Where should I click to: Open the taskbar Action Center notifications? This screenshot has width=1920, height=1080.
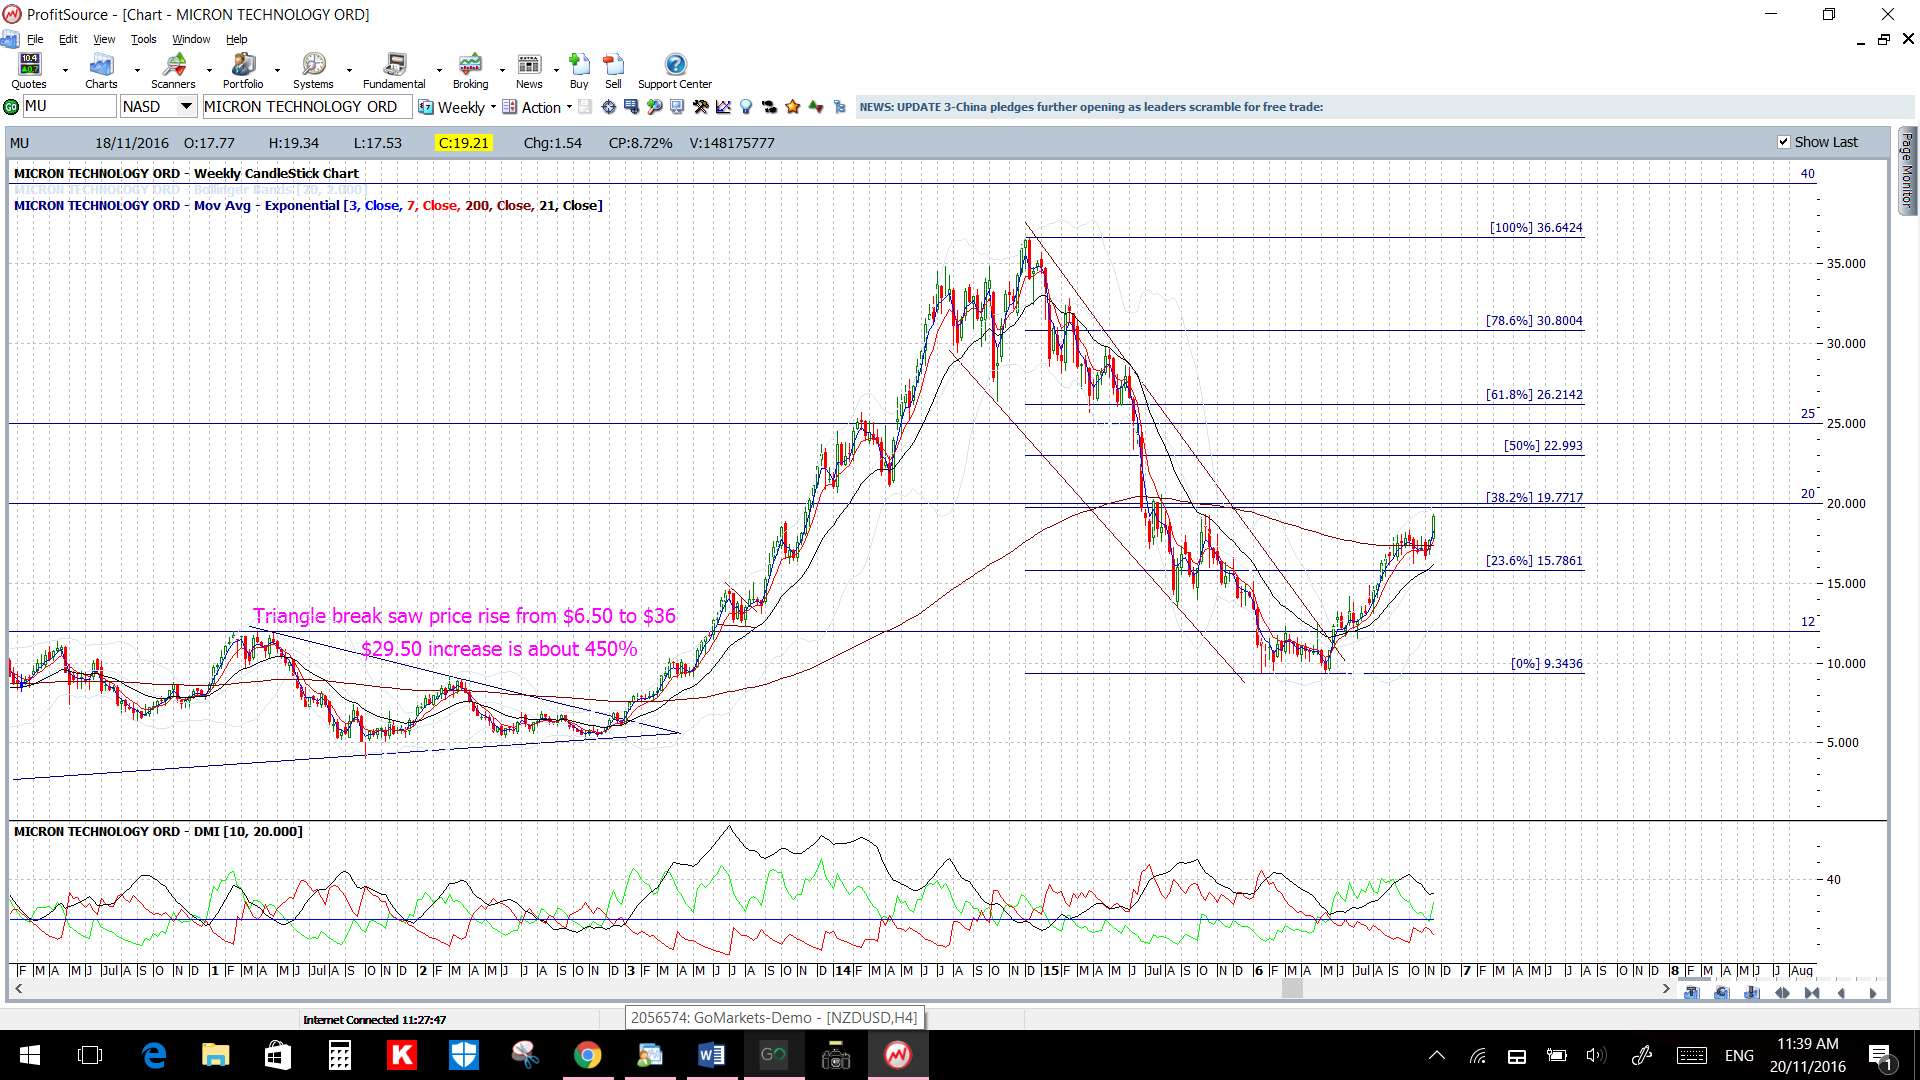point(1880,1055)
